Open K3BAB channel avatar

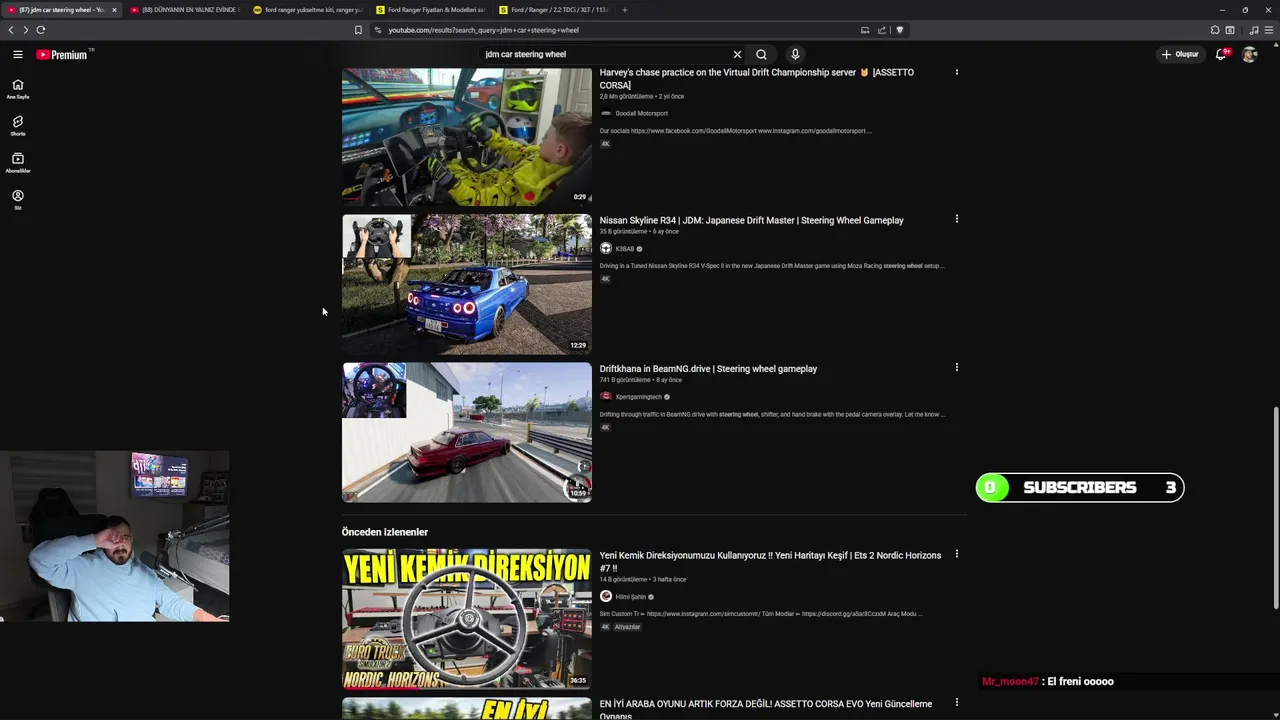click(x=605, y=248)
